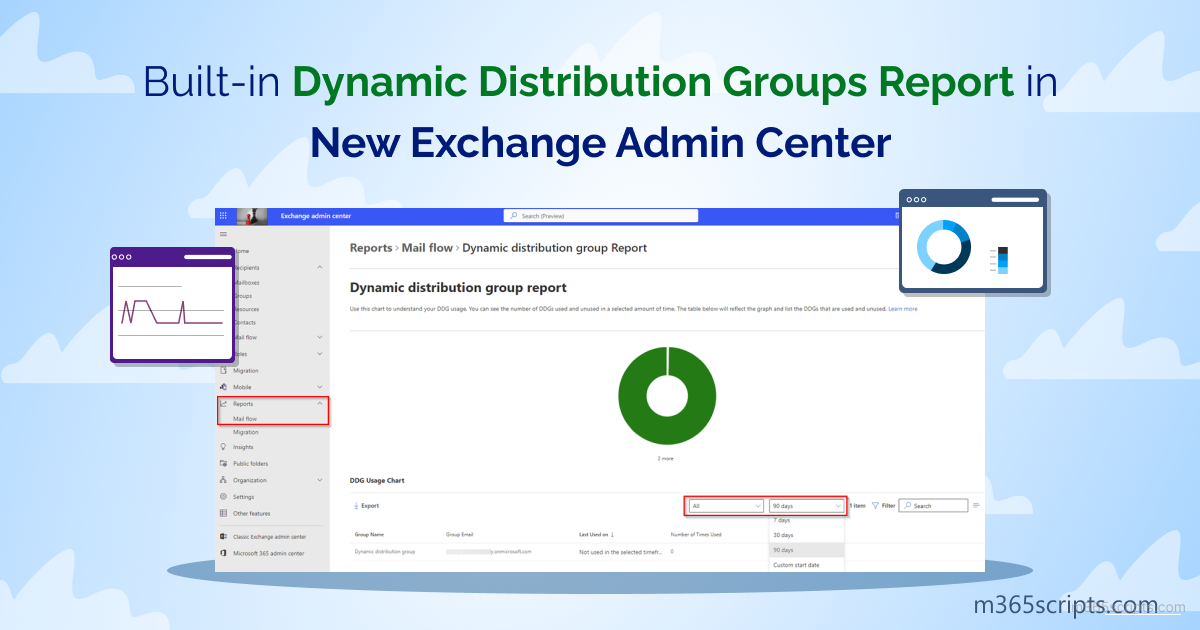Screen dimensions: 1200x630
Task: Choose the highlighted 90 days list option
Action: [x=807, y=550]
